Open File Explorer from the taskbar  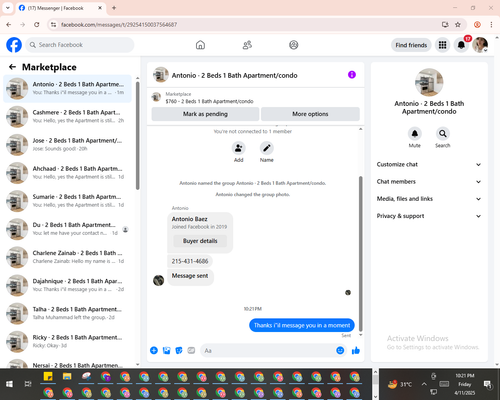(67, 377)
